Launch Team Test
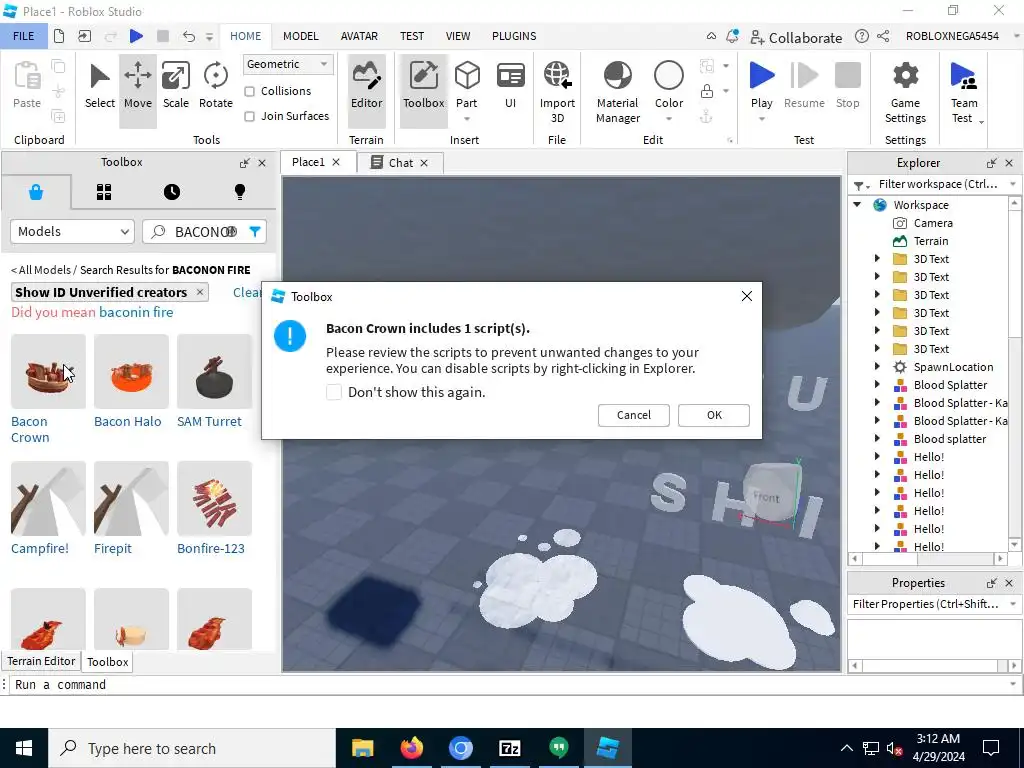The width and height of the screenshot is (1024, 768). pyautogui.click(x=964, y=91)
